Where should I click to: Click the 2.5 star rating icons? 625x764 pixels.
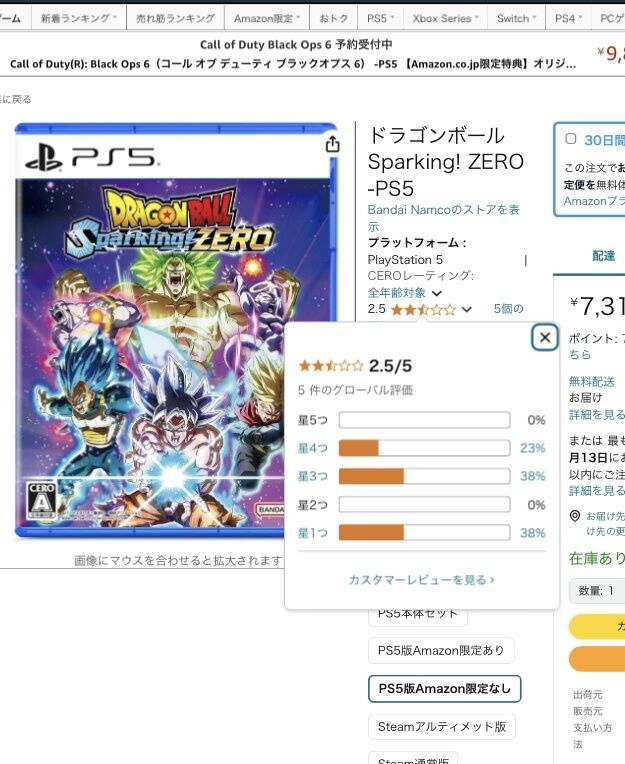pyautogui.click(x=423, y=309)
